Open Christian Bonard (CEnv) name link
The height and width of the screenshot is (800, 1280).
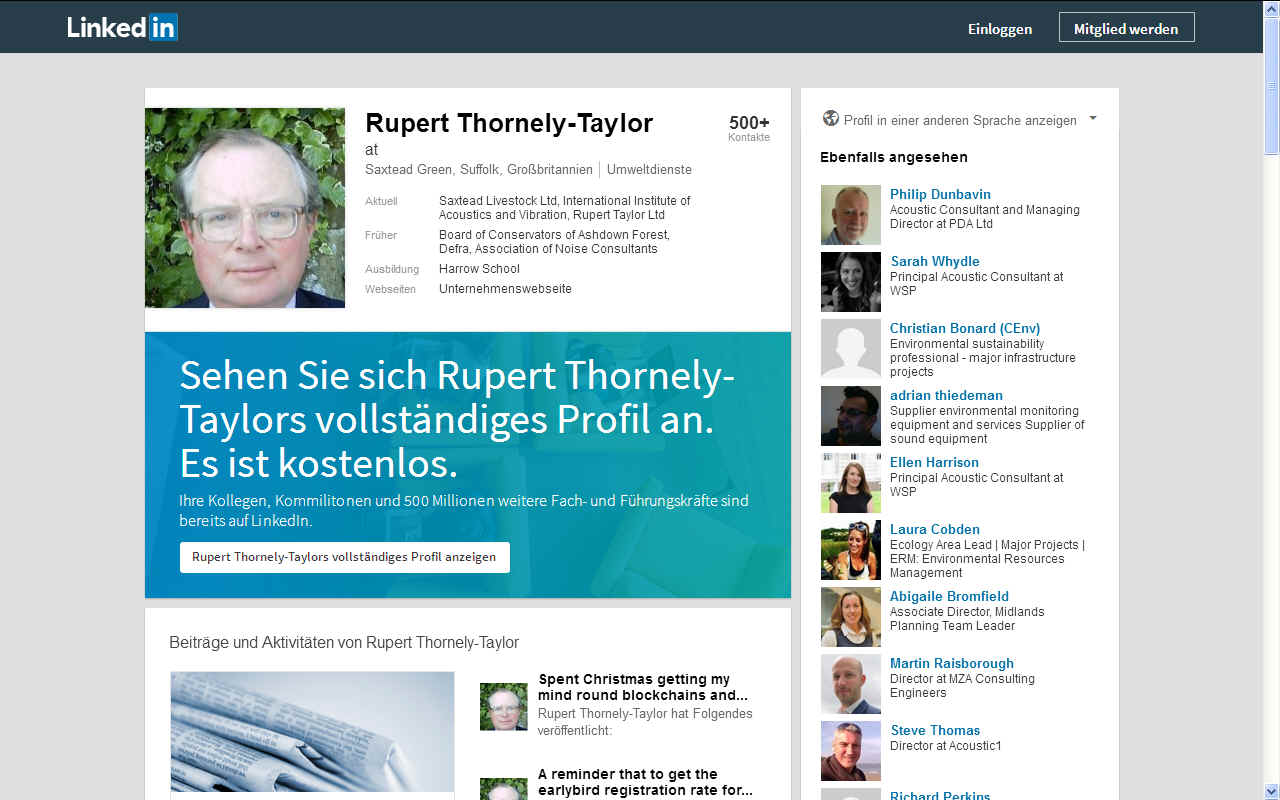pyautogui.click(x=965, y=328)
